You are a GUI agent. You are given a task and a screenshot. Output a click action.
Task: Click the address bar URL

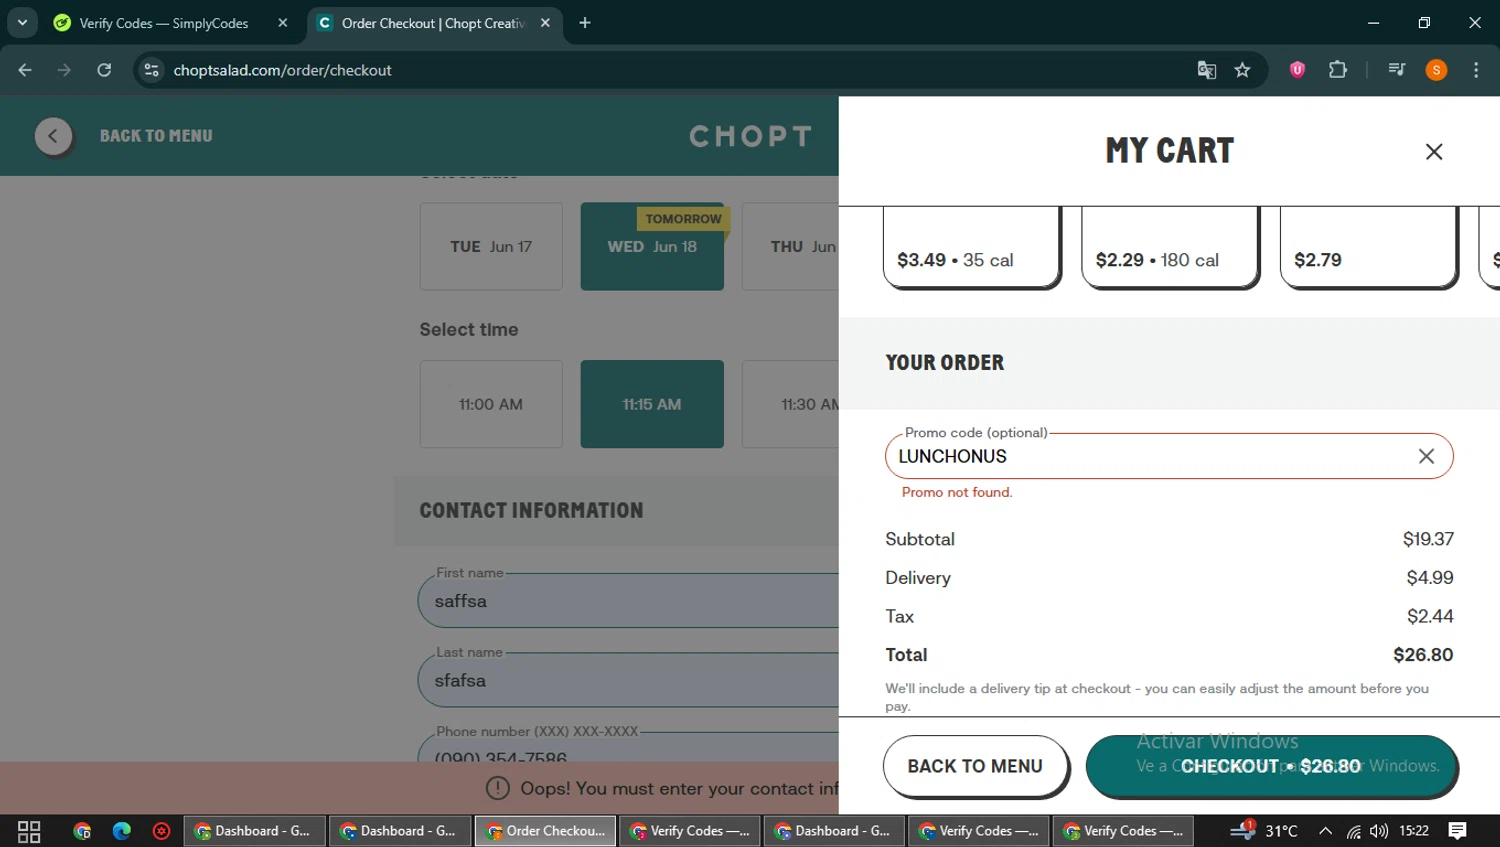(x=282, y=70)
